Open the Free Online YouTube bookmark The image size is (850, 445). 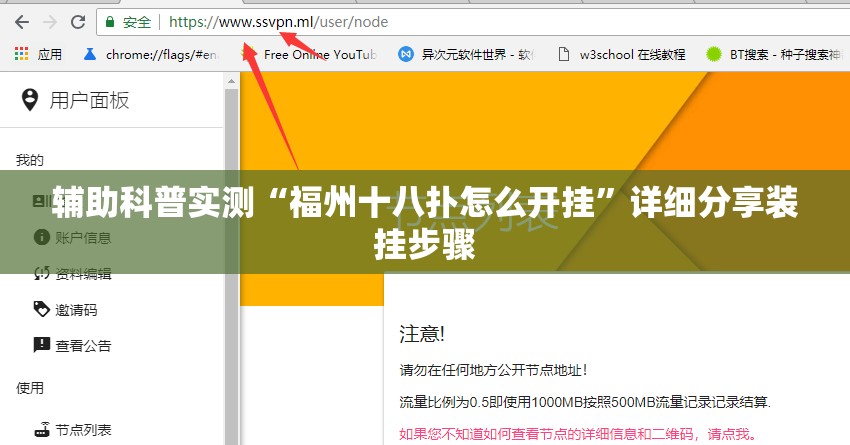click(309, 54)
